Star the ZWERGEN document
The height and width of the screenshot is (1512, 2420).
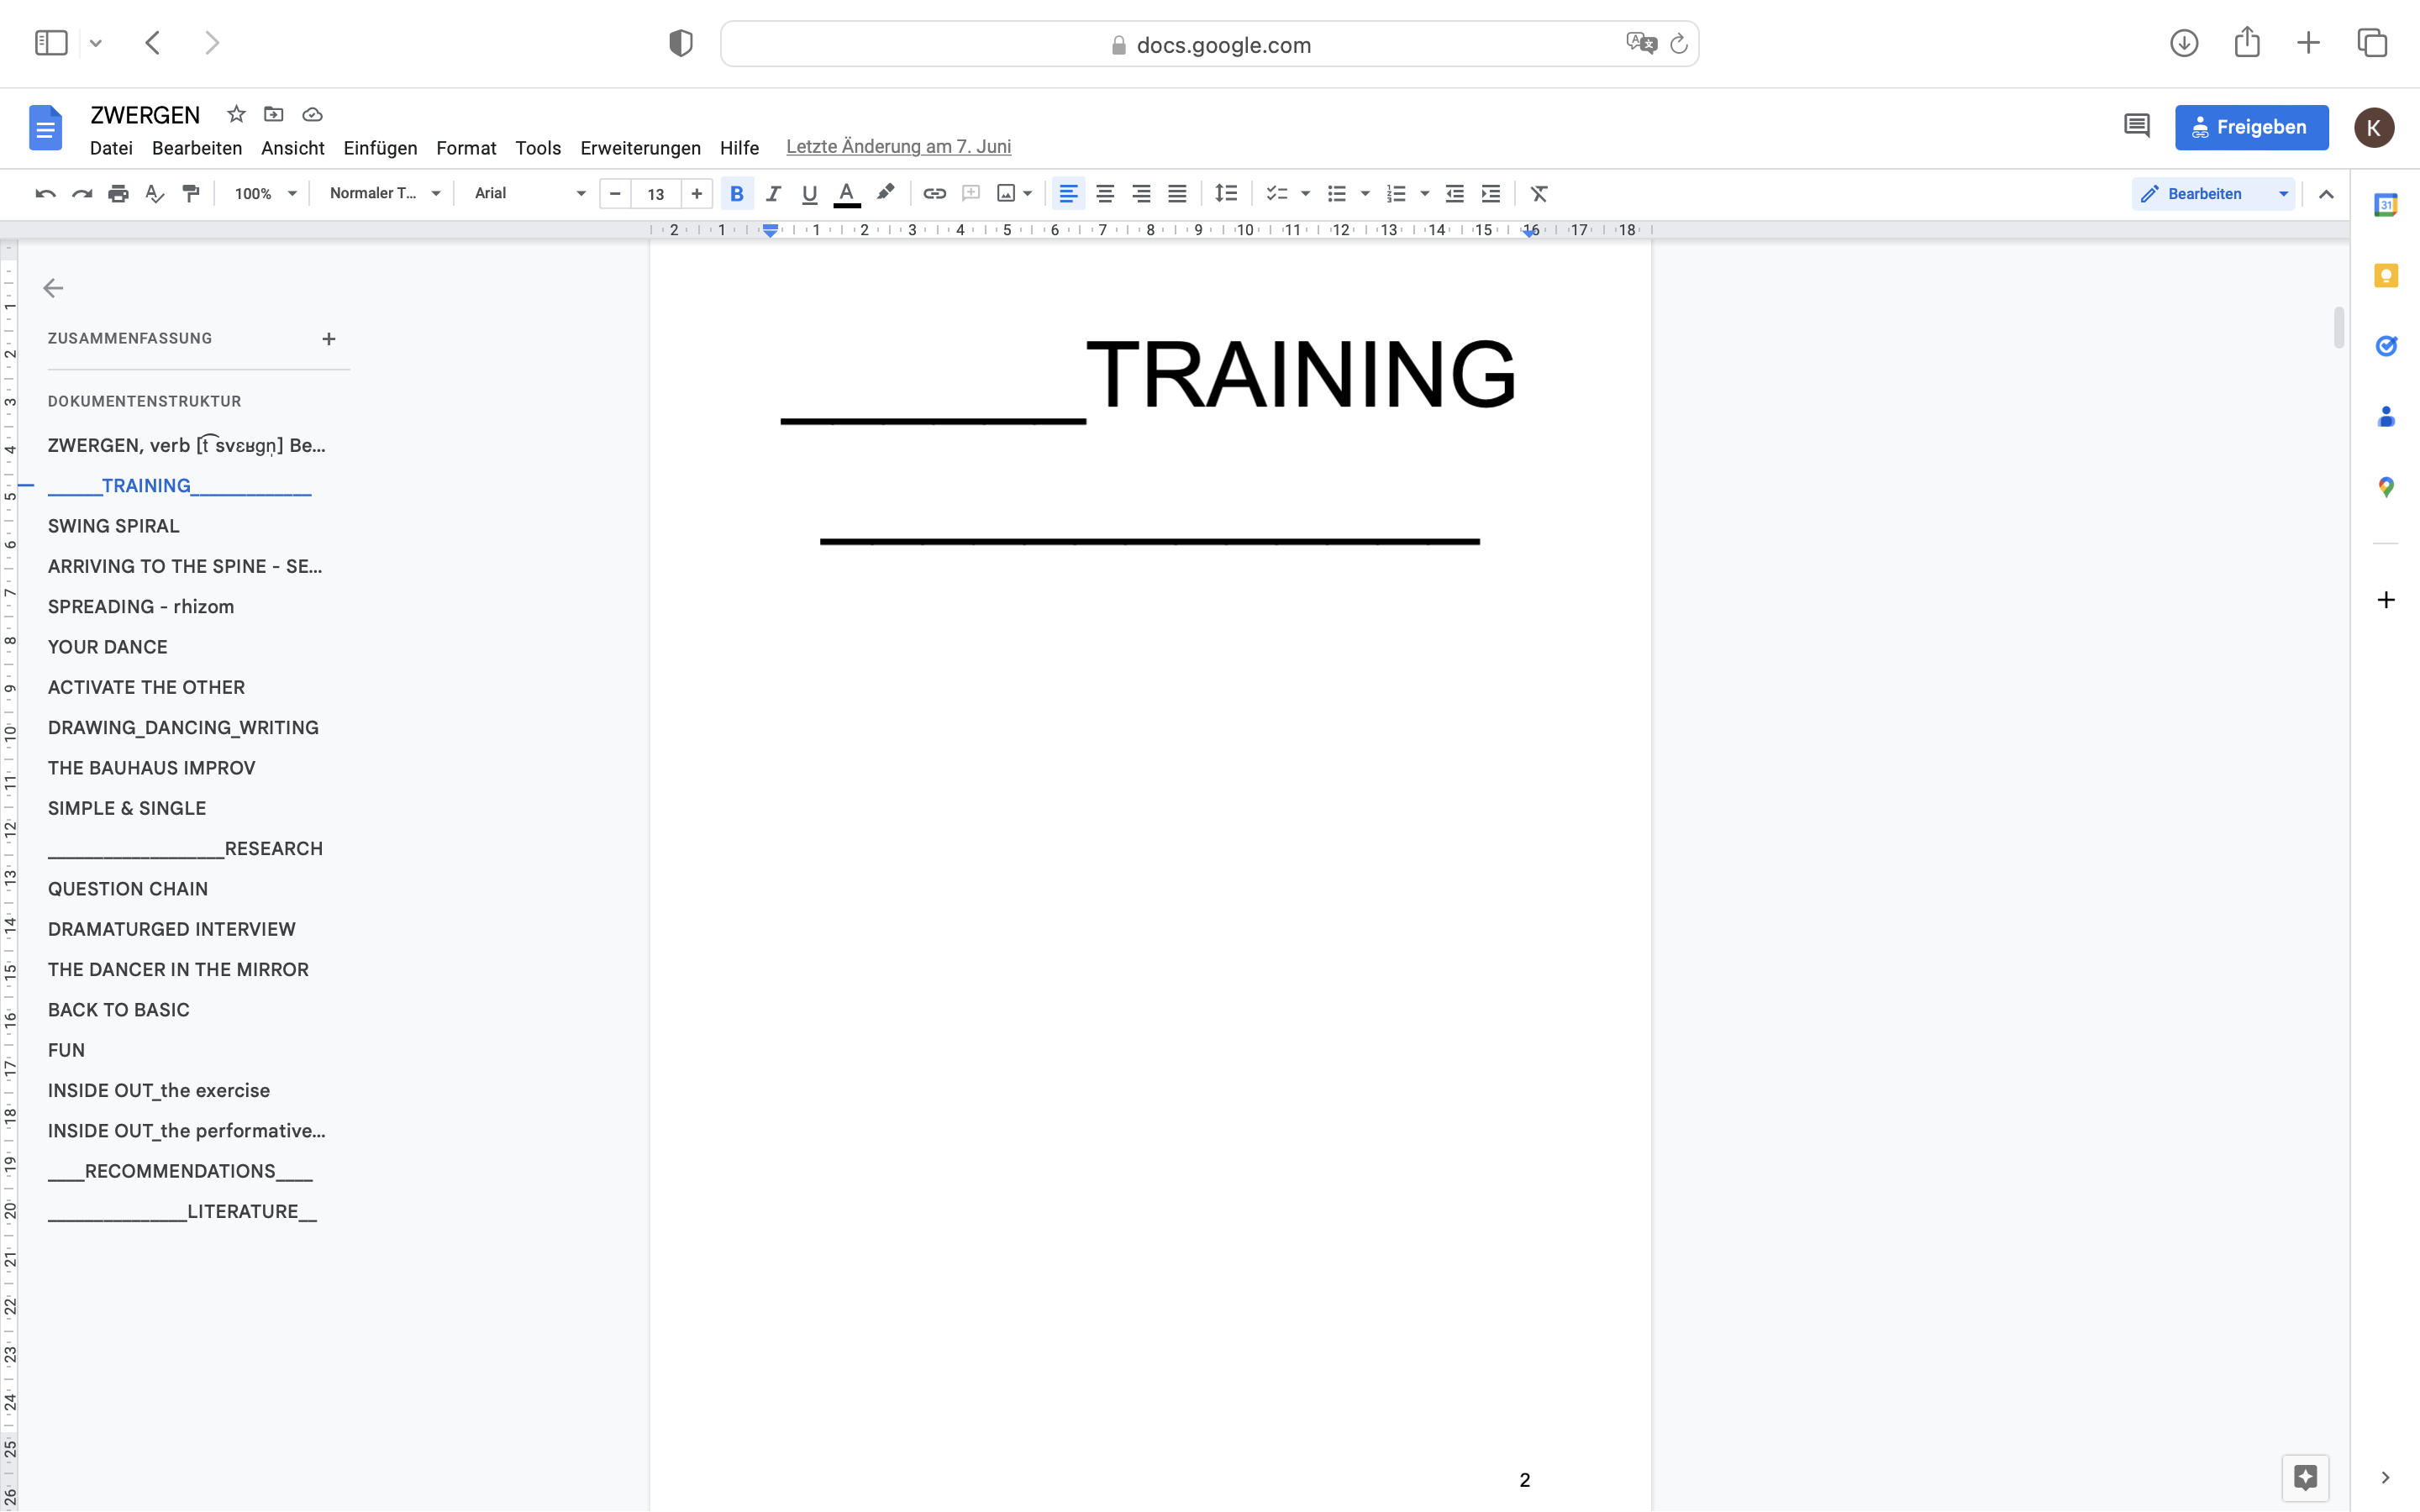coord(236,114)
